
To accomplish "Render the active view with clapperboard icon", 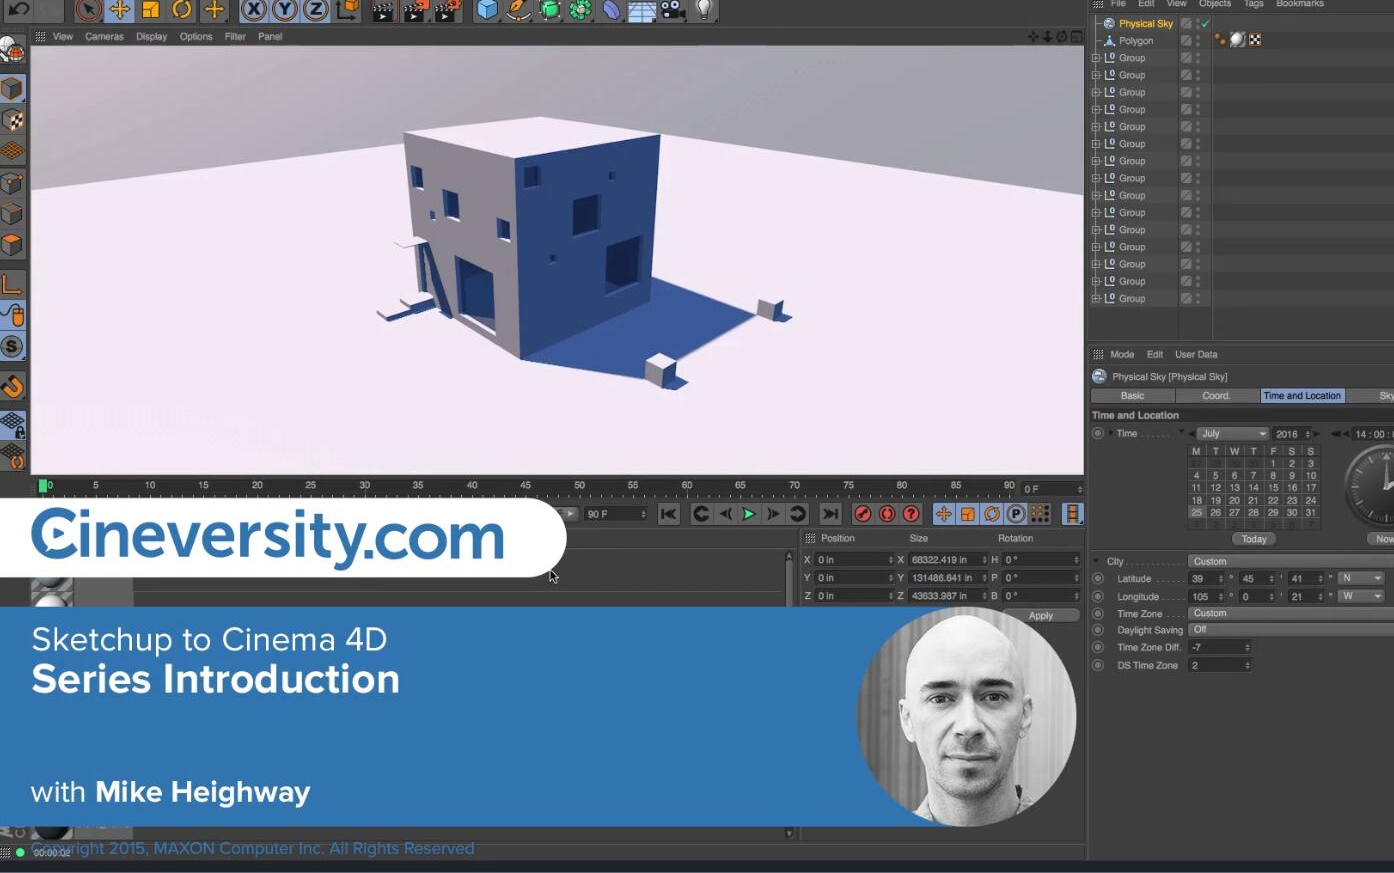I will coord(382,10).
